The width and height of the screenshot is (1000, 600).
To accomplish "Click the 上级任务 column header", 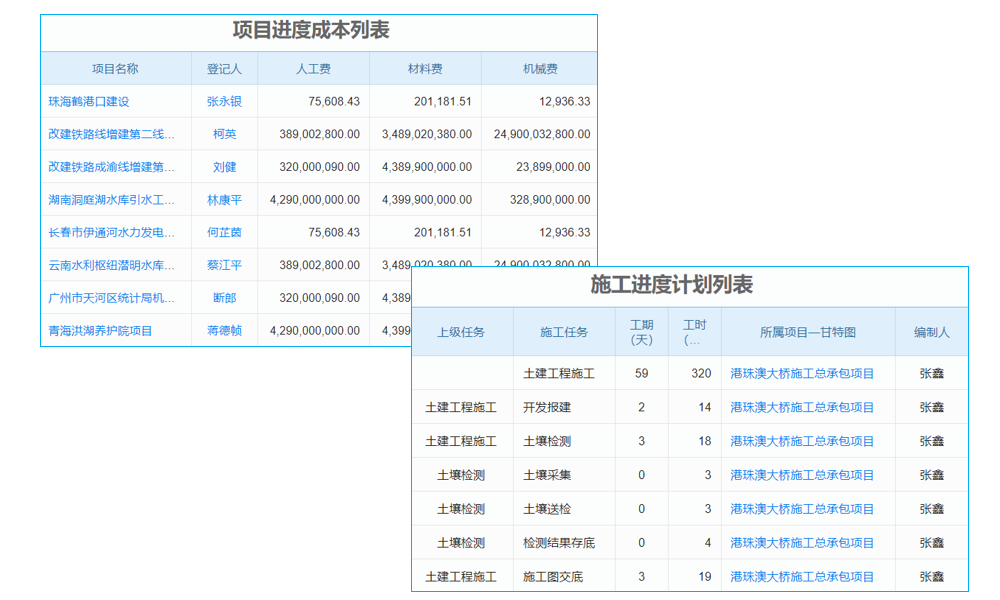I will (463, 331).
